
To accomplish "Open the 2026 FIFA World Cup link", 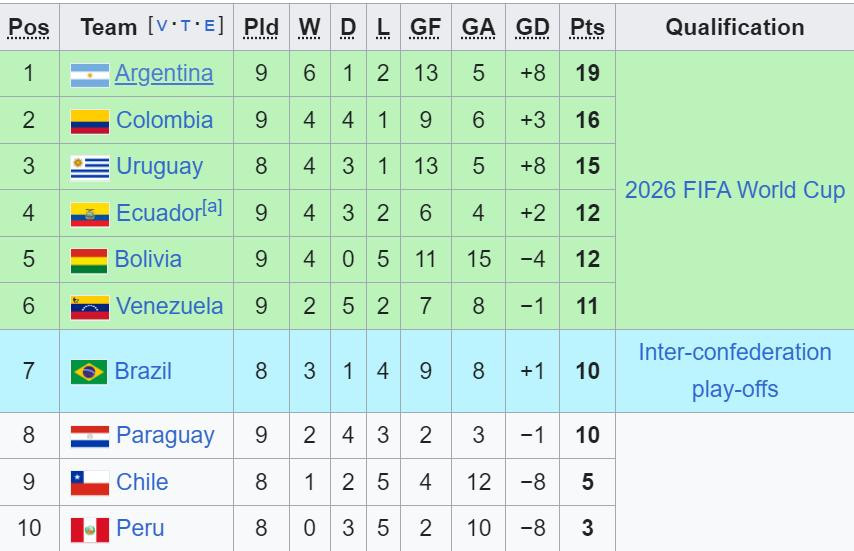I will pos(735,190).
